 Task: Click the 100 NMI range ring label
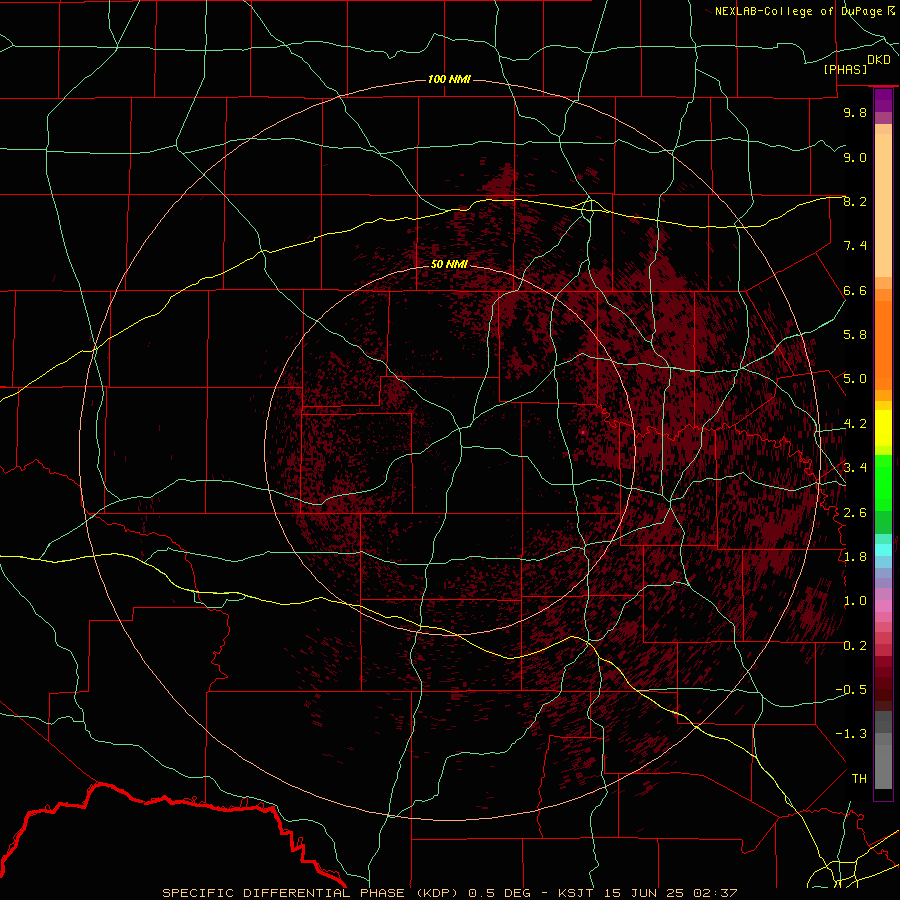pyautogui.click(x=449, y=79)
